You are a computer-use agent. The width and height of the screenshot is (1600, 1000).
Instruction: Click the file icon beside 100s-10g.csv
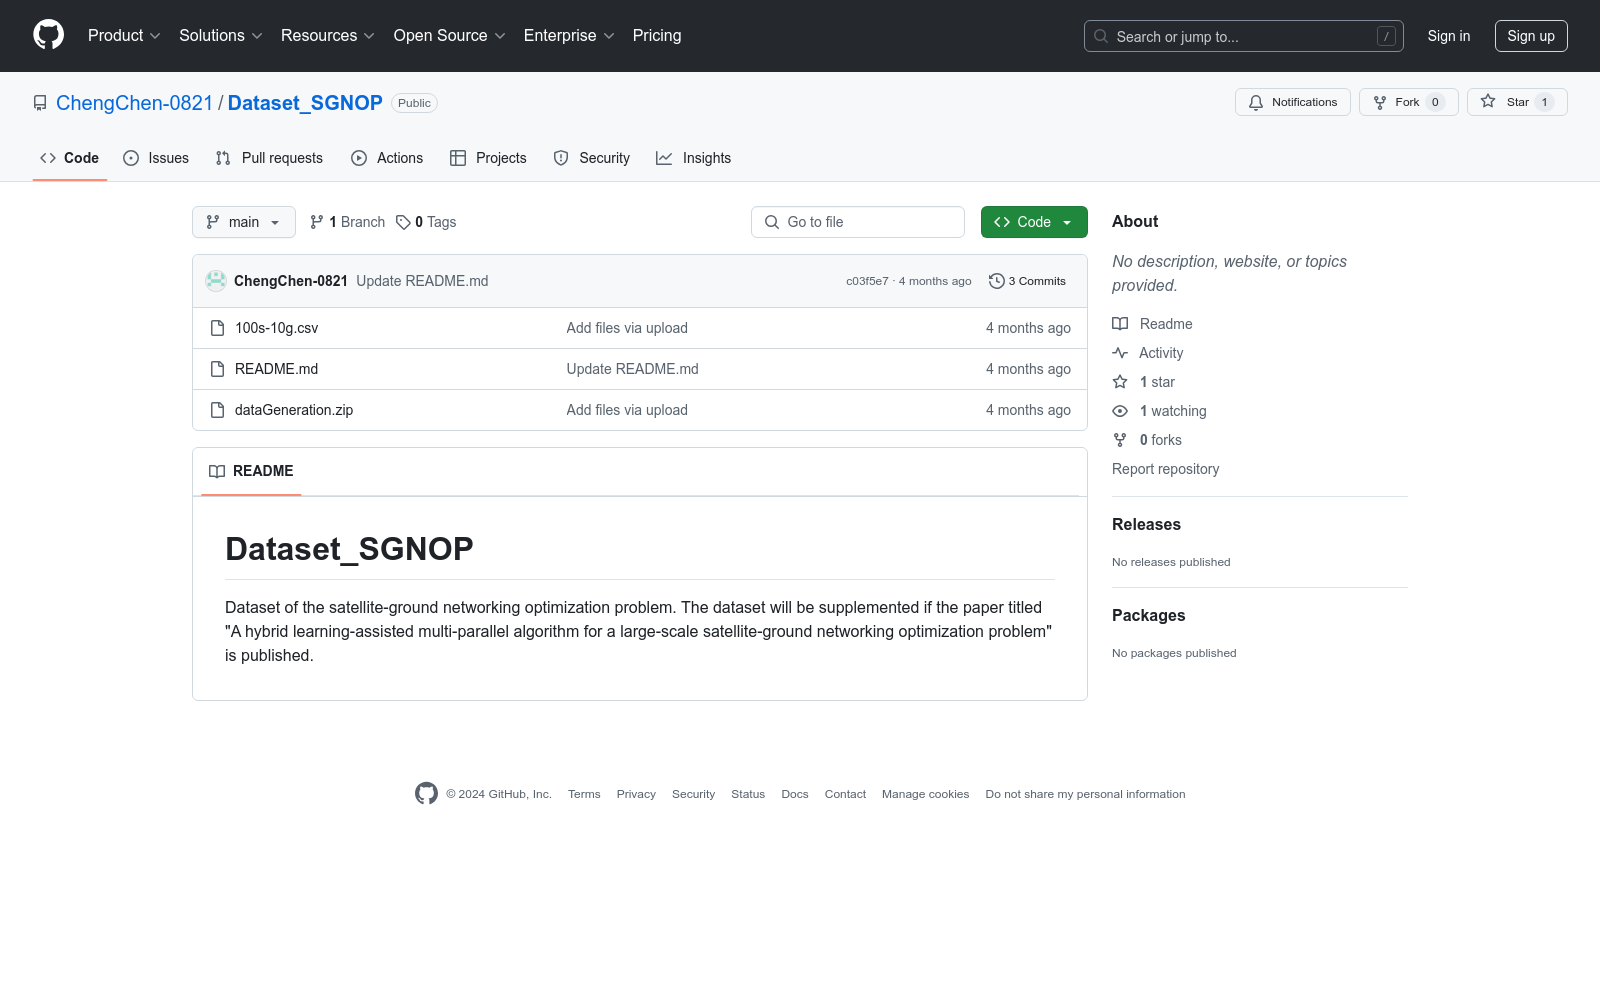217,328
